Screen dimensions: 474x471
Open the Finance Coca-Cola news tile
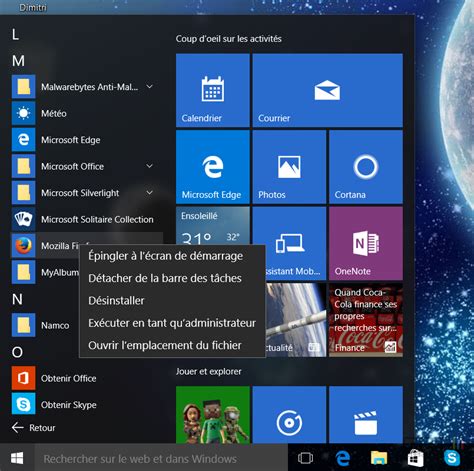tap(366, 320)
